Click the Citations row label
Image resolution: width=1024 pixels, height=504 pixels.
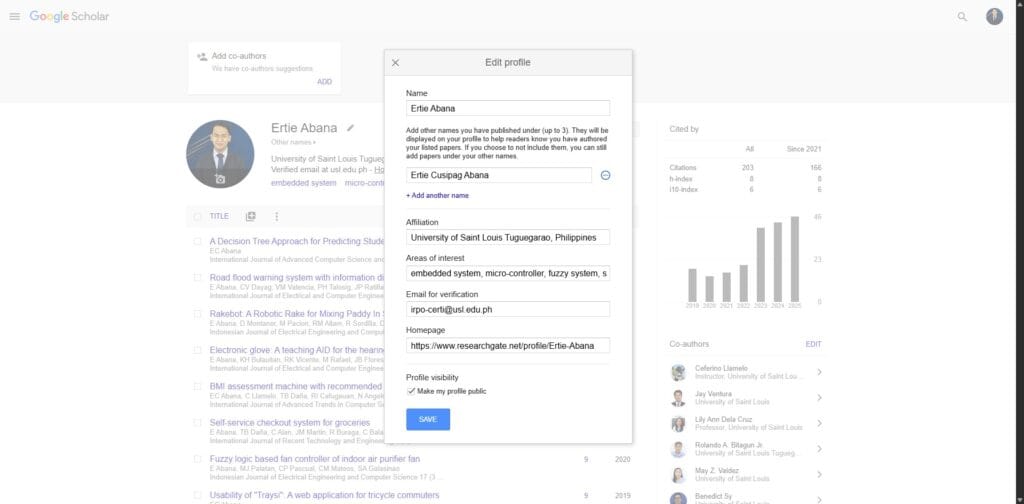tap(682, 168)
